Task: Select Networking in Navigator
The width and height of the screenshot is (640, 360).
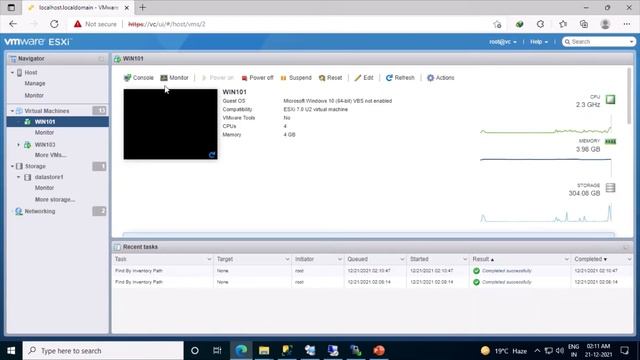Action: pyautogui.click(x=40, y=211)
